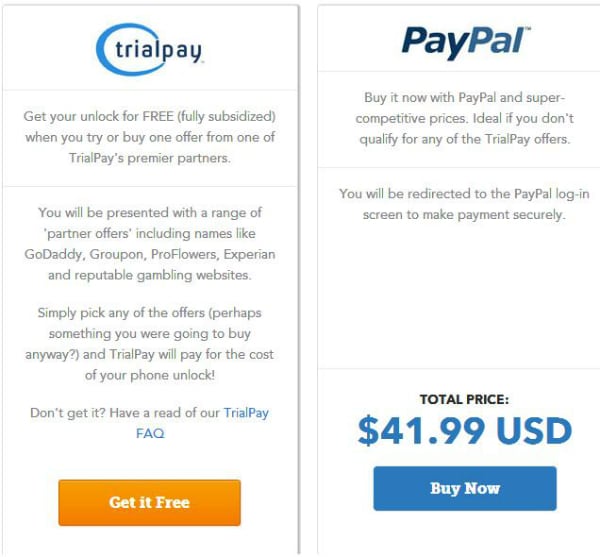Click the $41.99 USD price
Screen dimensions: 600x557
(x=465, y=430)
